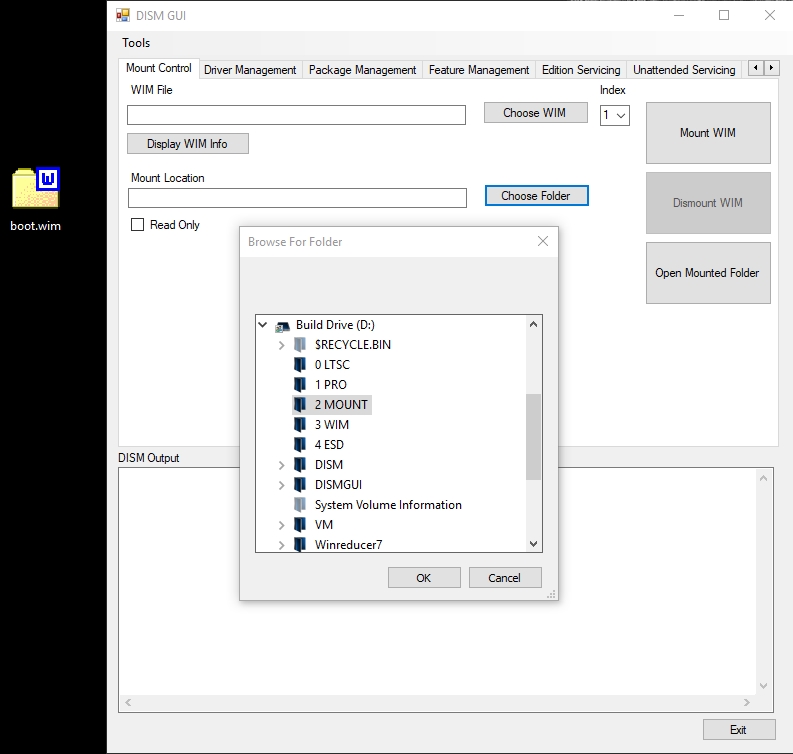Select the Winreducer7 folder icon
The width and height of the screenshot is (793, 754).
pyautogui.click(x=300, y=545)
